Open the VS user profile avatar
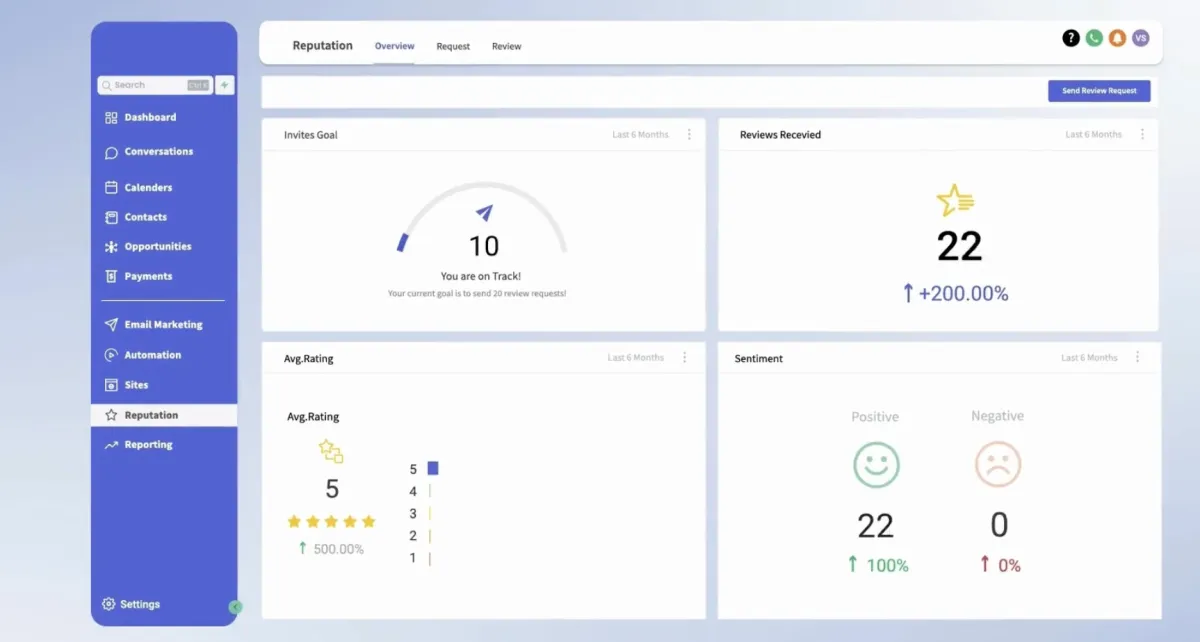The image size is (1200, 642). tap(1141, 38)
